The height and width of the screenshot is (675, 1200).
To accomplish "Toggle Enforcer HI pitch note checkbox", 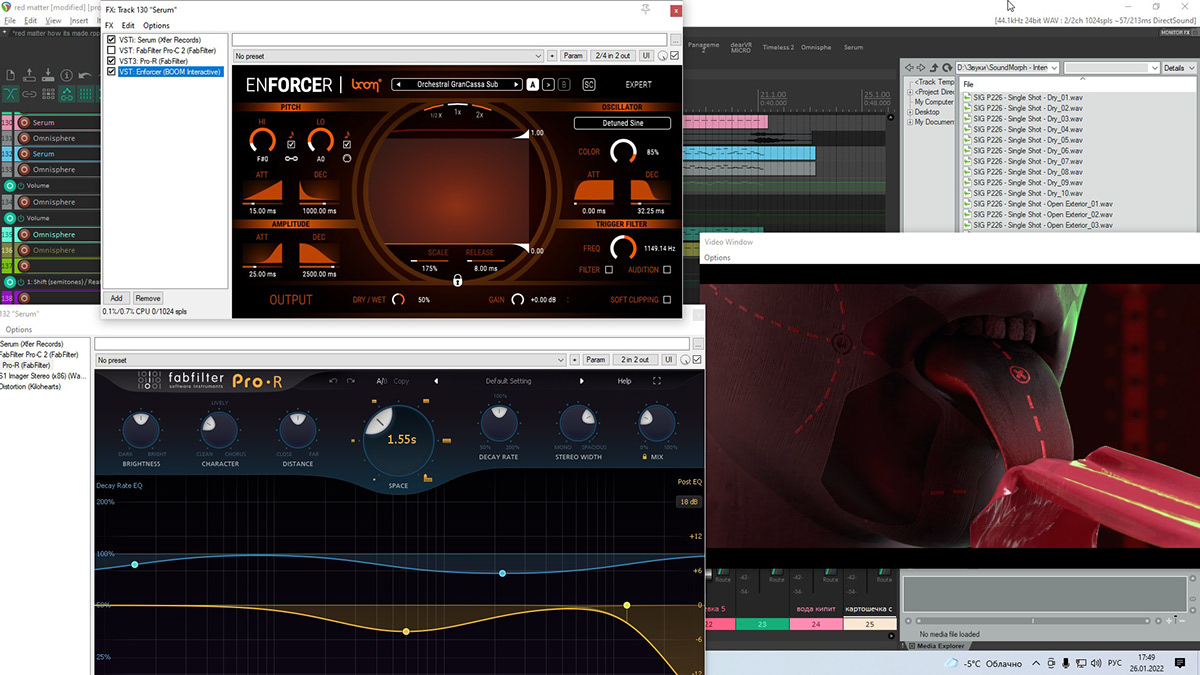I will tap(291, 144).
